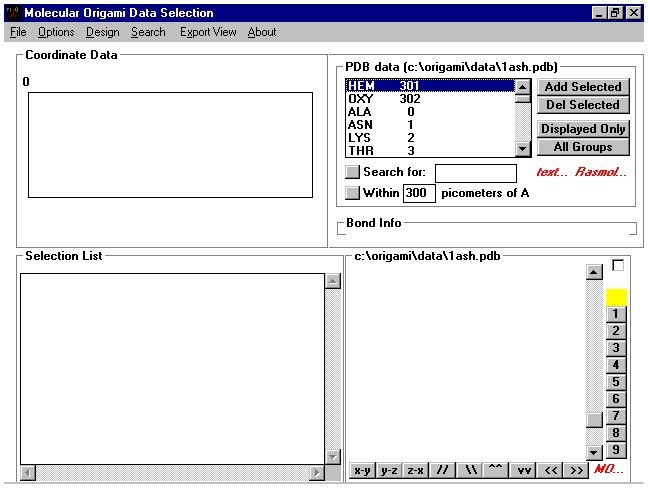Click the x-y plane view button
The height and width of the screenshot is (488, 648).
pyautogui.click(x=362, y=470)
